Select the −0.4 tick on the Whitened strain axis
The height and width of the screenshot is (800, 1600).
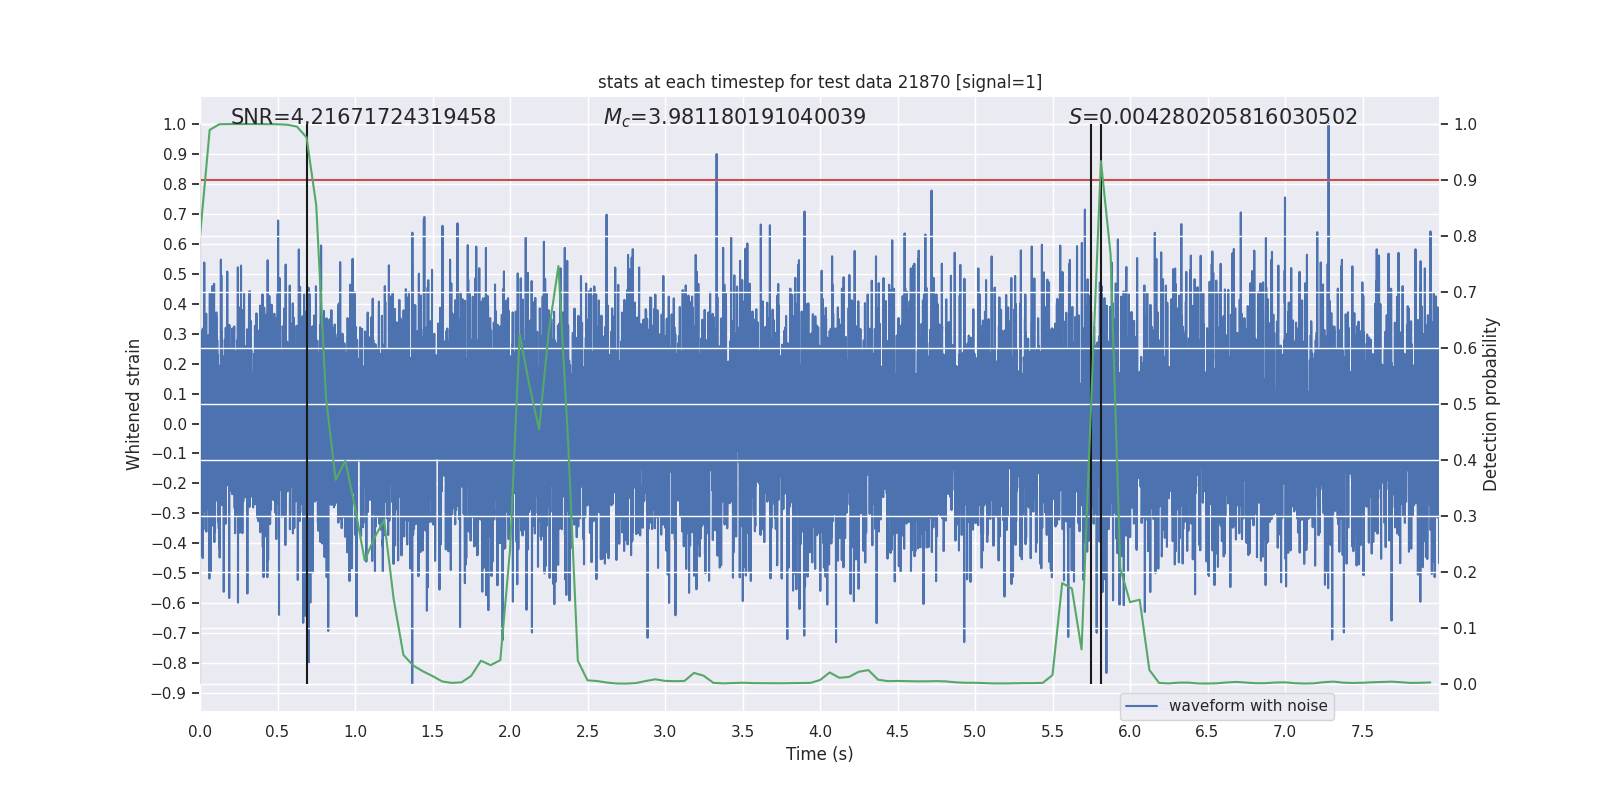[x=169, y=544]
